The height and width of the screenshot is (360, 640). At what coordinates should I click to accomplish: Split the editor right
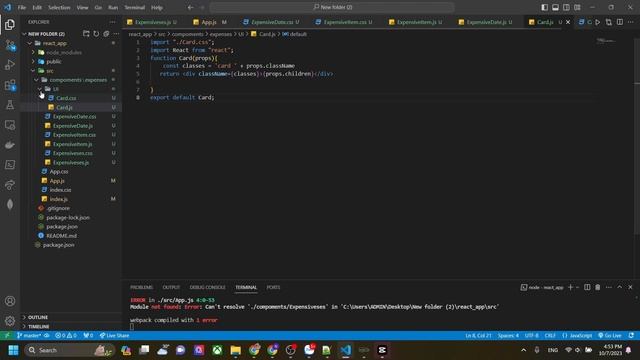pyautogui.click(x=620, y=22)
